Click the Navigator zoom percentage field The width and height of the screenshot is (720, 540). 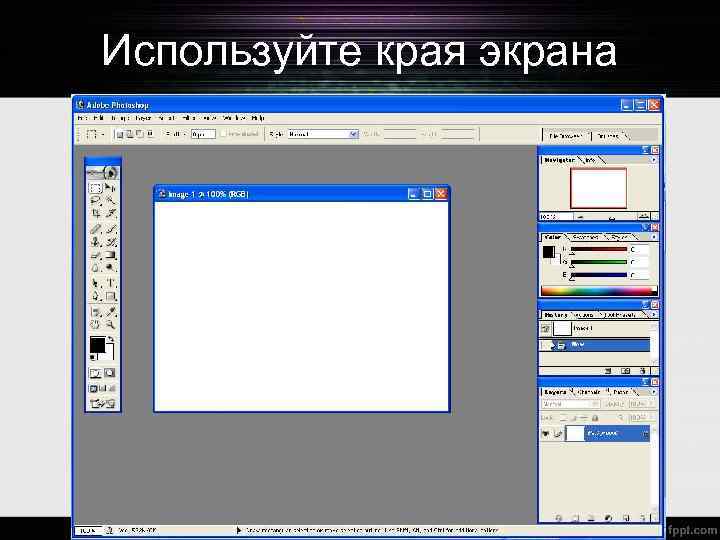click(556, 217)
